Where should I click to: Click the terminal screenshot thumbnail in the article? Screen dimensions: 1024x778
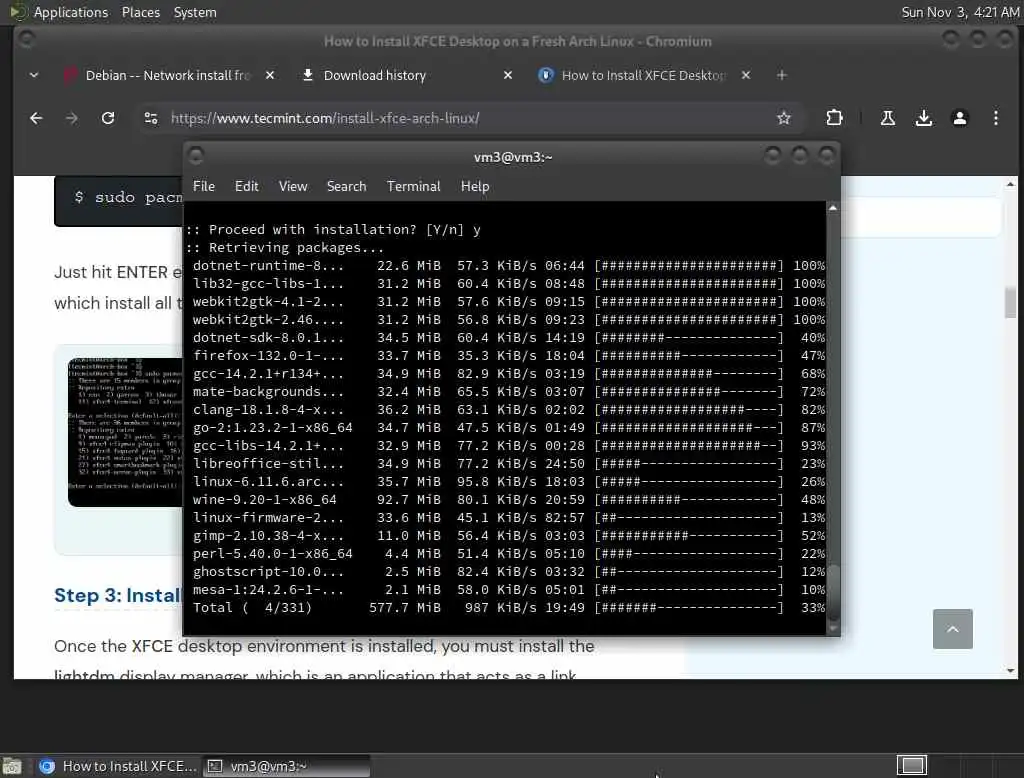tap(125, 432)
